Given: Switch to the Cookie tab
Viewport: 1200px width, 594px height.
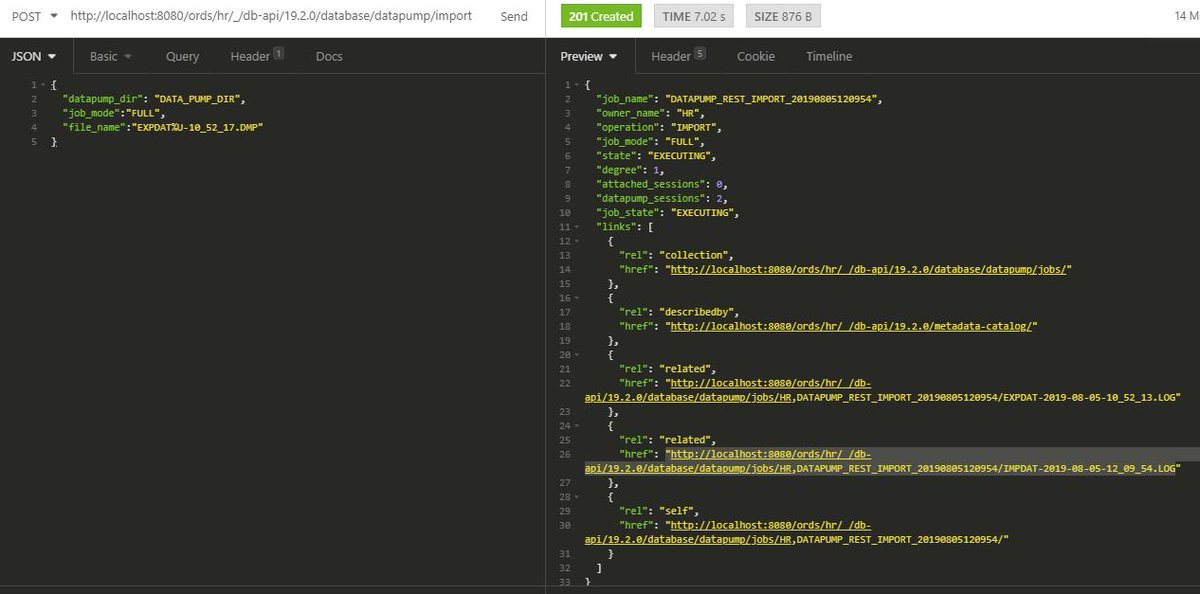Looking at the screenshot, I should (x=756, y=57).
